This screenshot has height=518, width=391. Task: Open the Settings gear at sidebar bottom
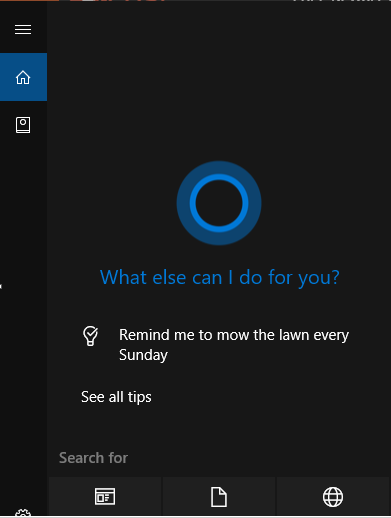point(23,513)
